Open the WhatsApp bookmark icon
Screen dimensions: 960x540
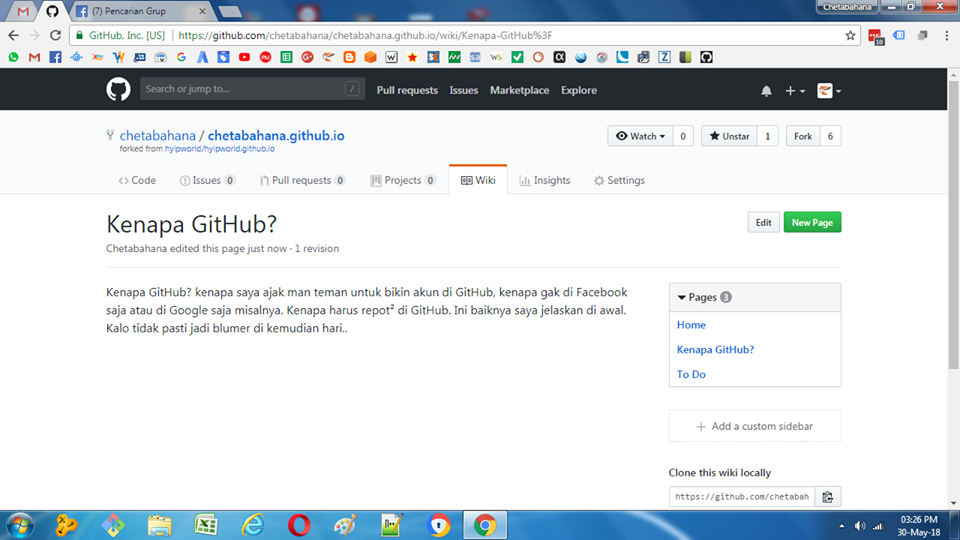(x=13, y=57)
